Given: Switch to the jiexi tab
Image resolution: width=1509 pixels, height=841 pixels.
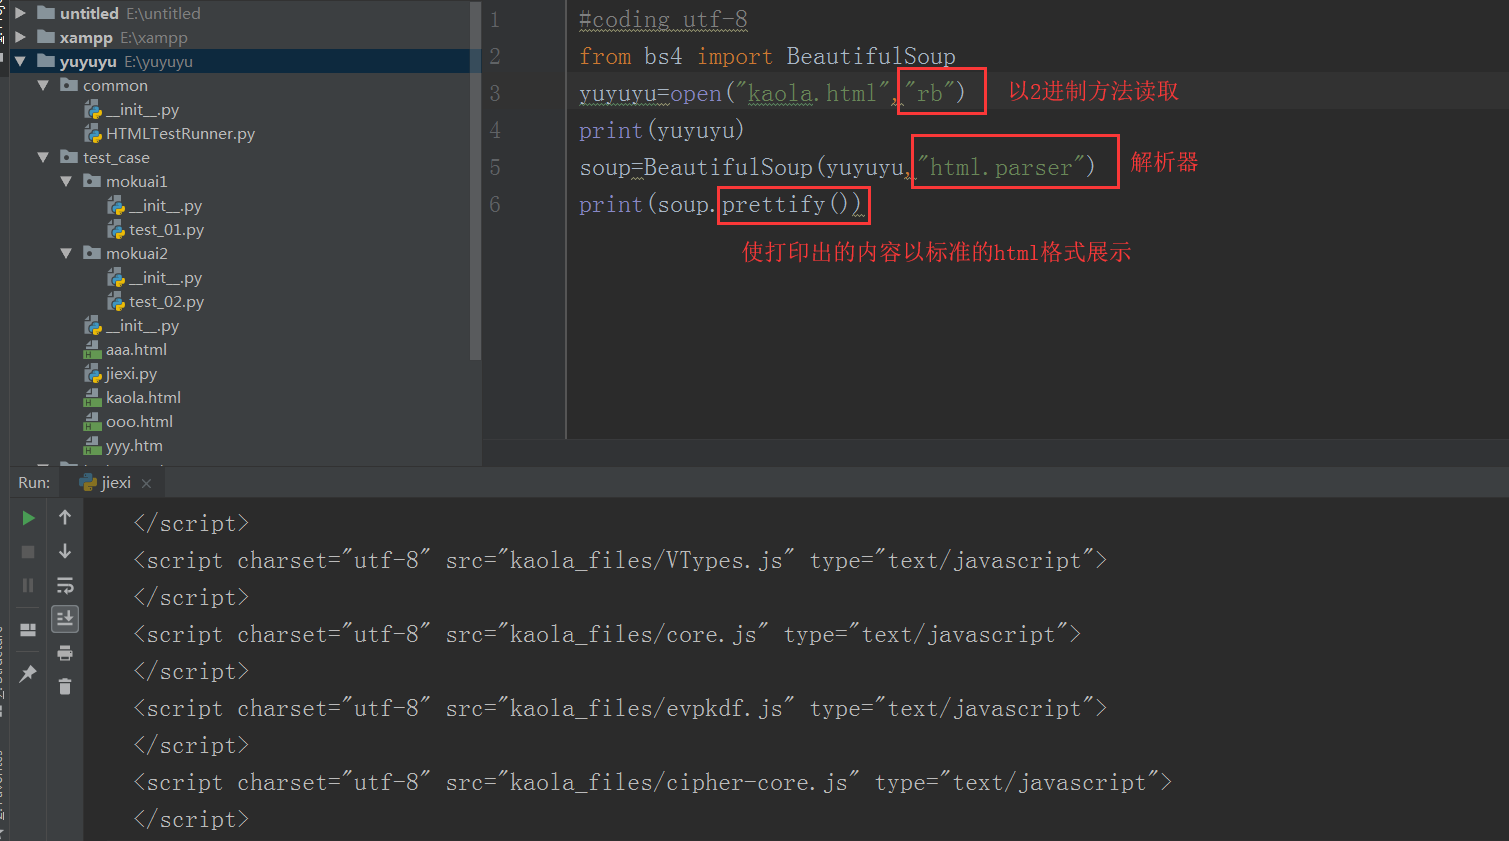Looking at the screenshot, I should click(113, 482).
